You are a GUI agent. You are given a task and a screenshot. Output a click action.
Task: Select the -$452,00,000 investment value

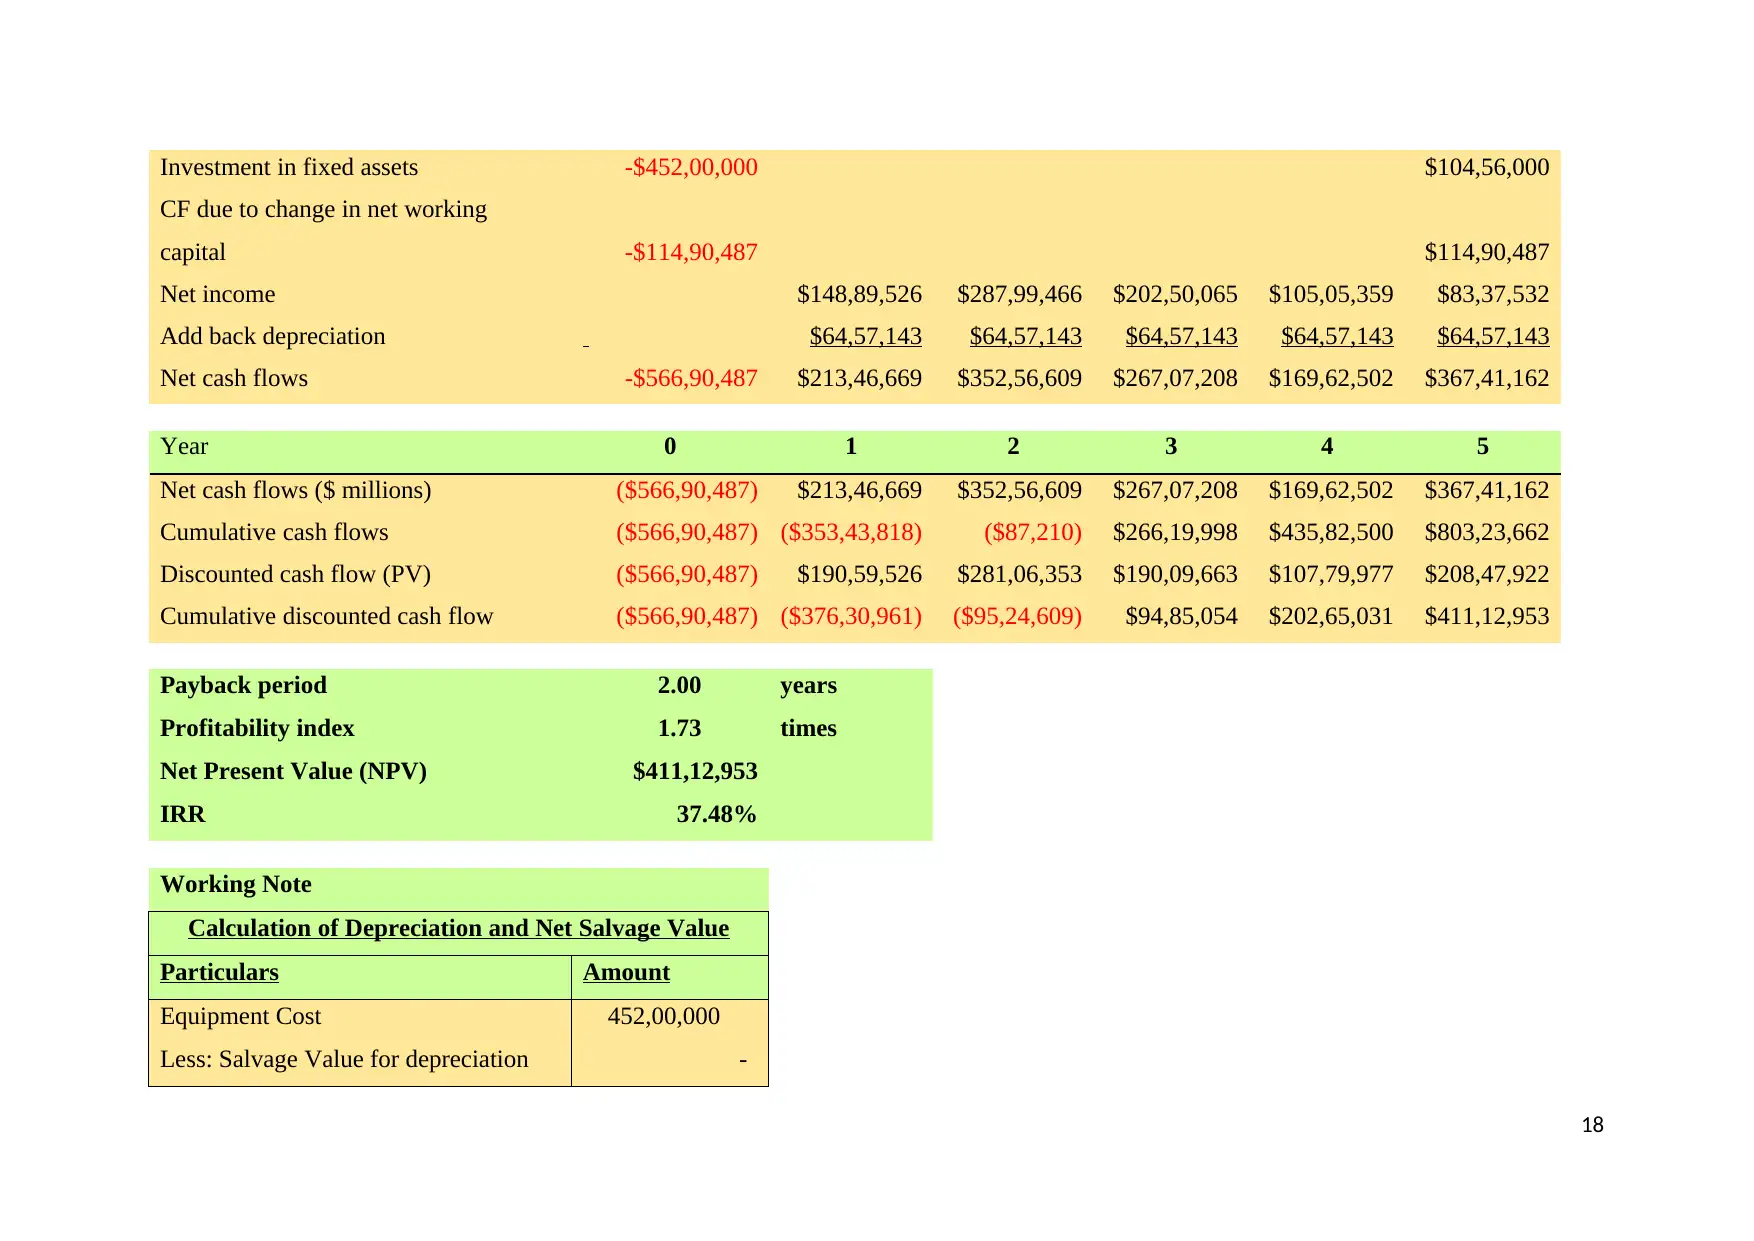tap(691, 167)
